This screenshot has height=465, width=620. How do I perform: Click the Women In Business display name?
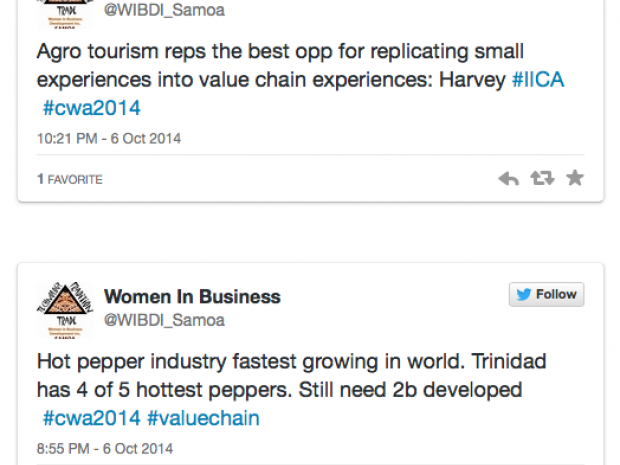192,297
